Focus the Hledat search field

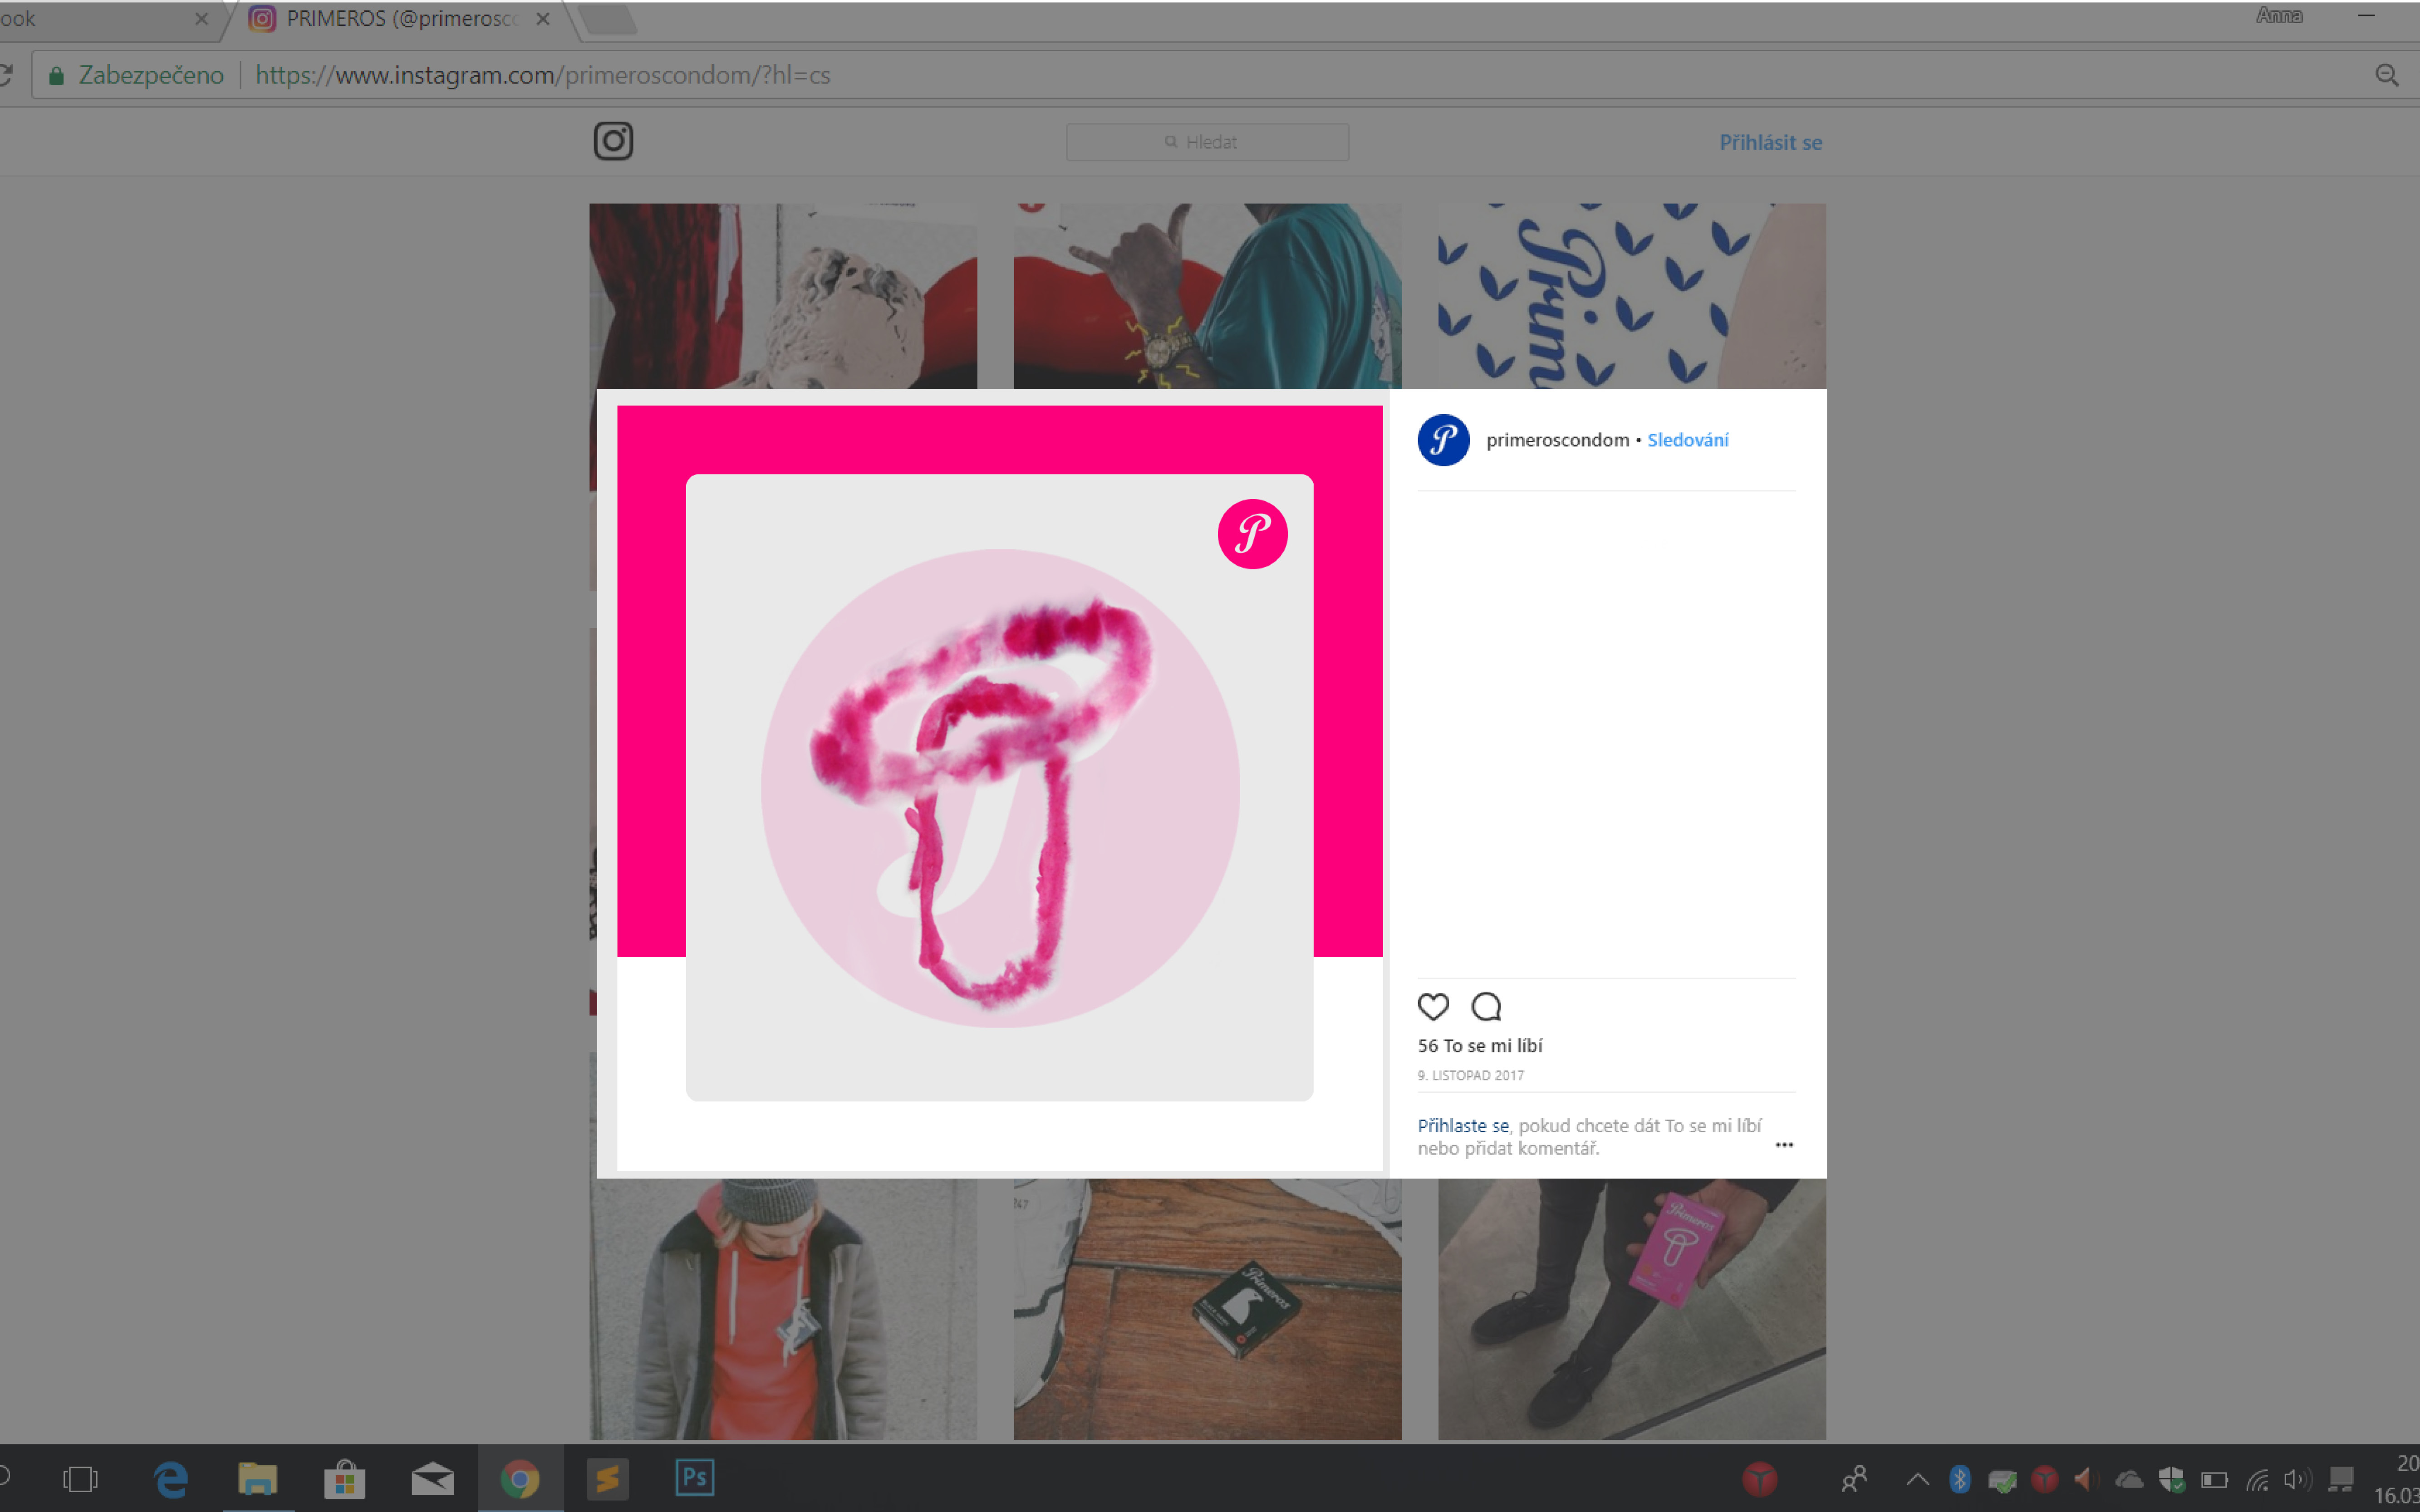pos(1207,142)
